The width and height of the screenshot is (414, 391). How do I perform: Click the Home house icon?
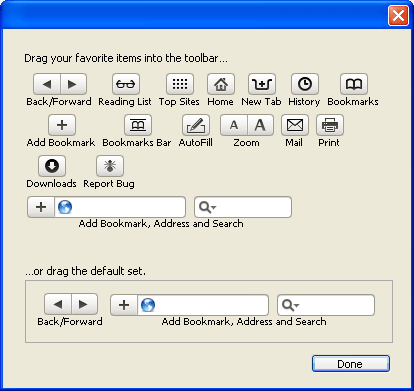point(221,84)
